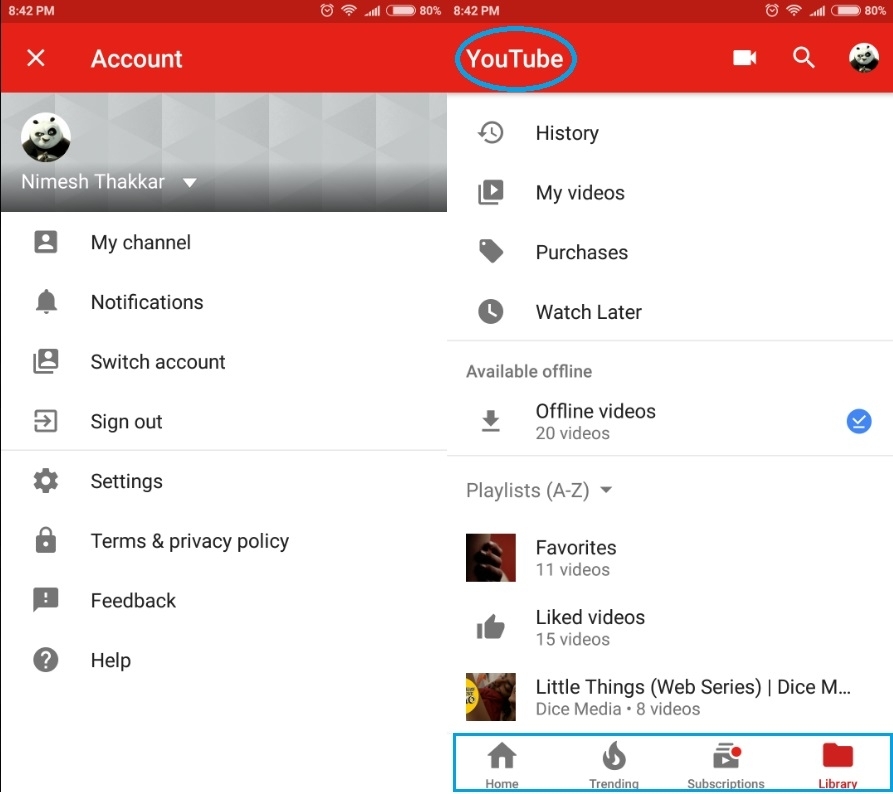Open History list item
Image resolution: width=893 pixels, height=794 pixels.
(x=670, y=133)
